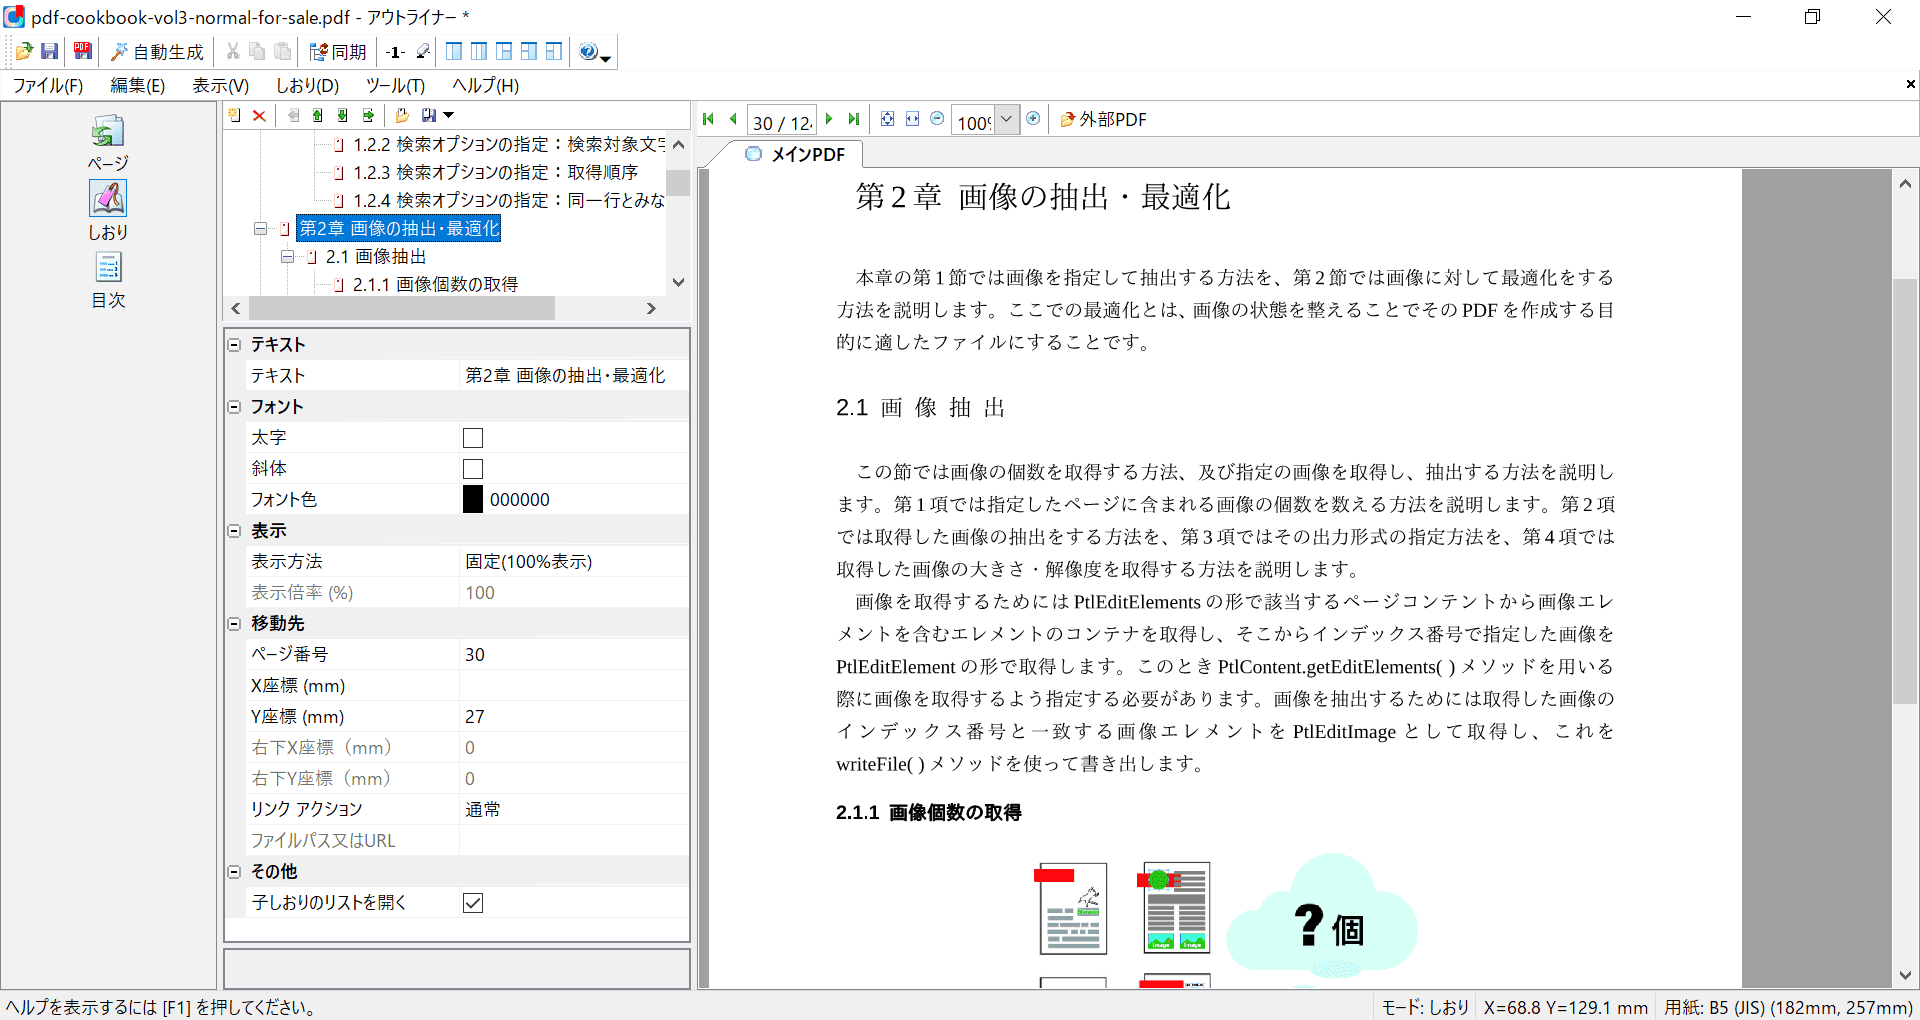Image resolution: width=1920 pixels, height=1020 pixels.
Task: Click the zoom in plus icon
Action: (x=1033, y=119)
